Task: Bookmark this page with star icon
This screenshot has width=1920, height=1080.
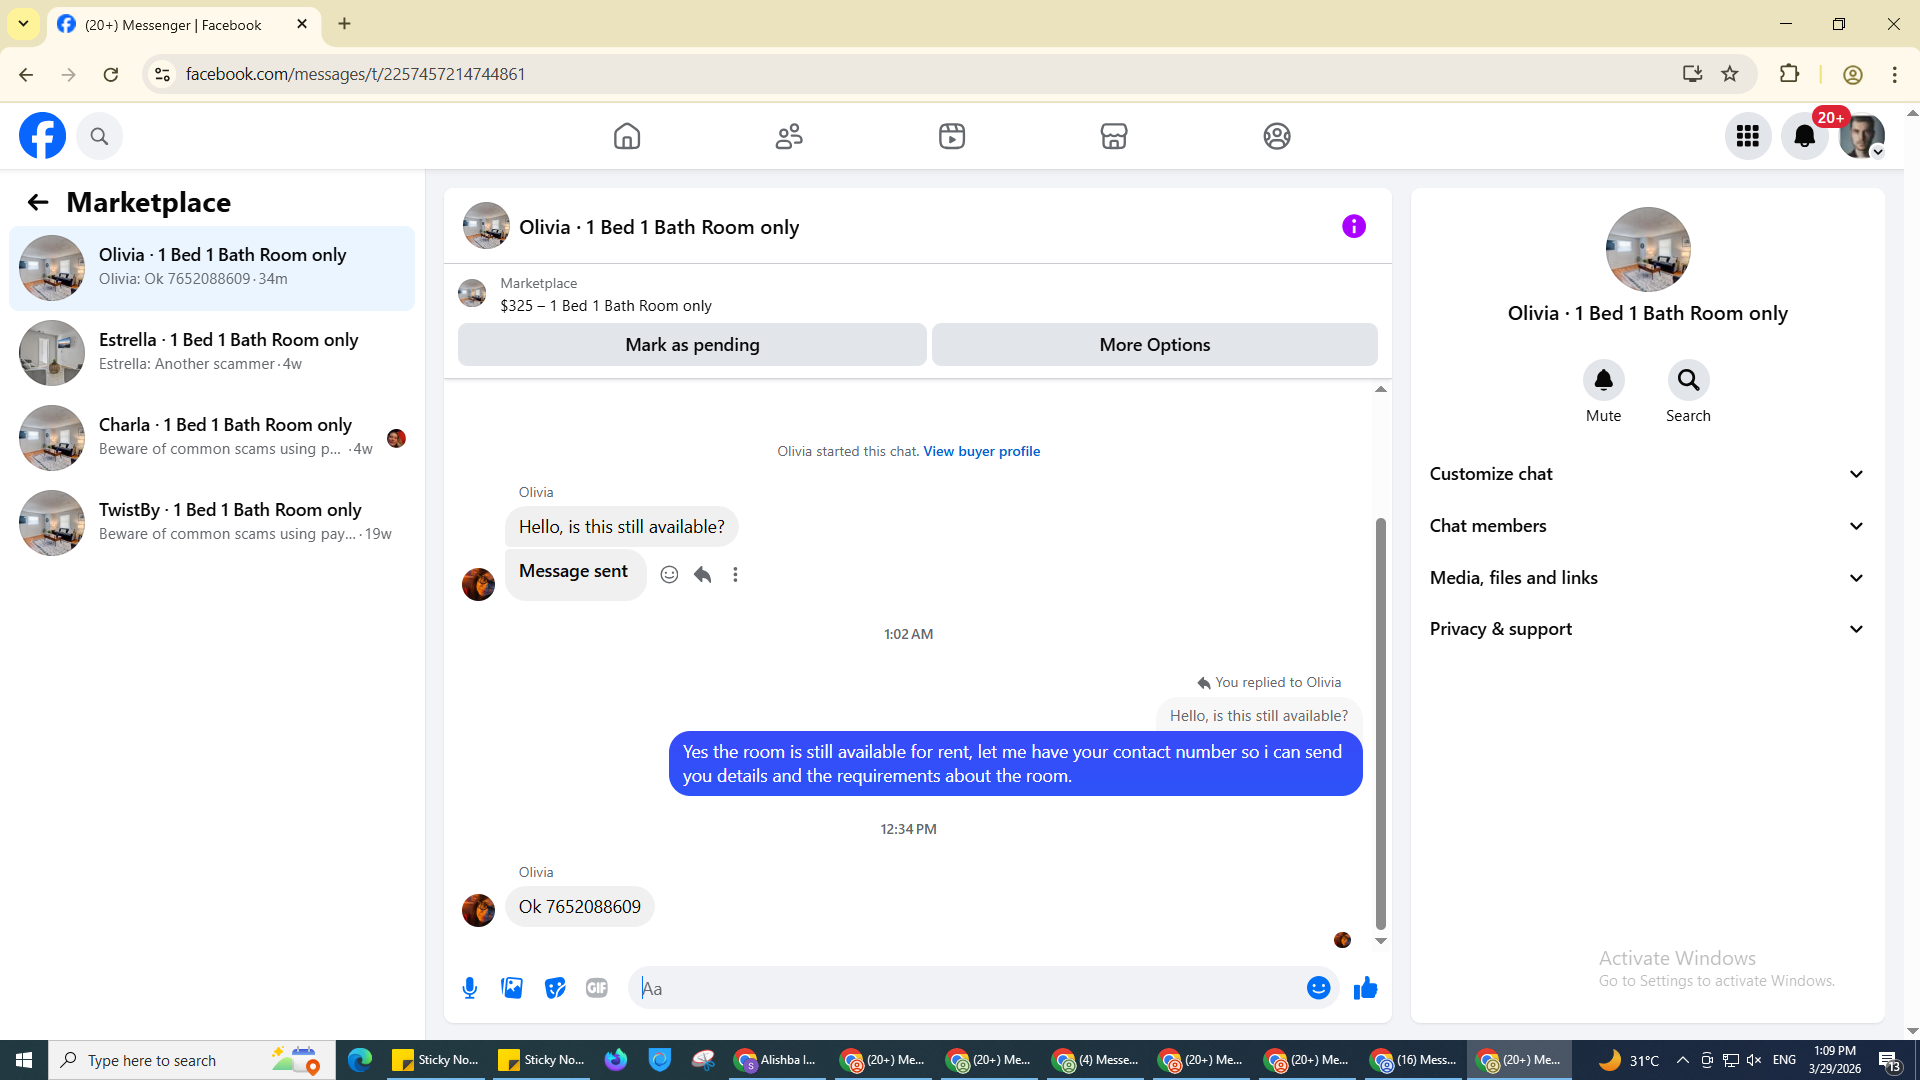Action: point(1730,74)
